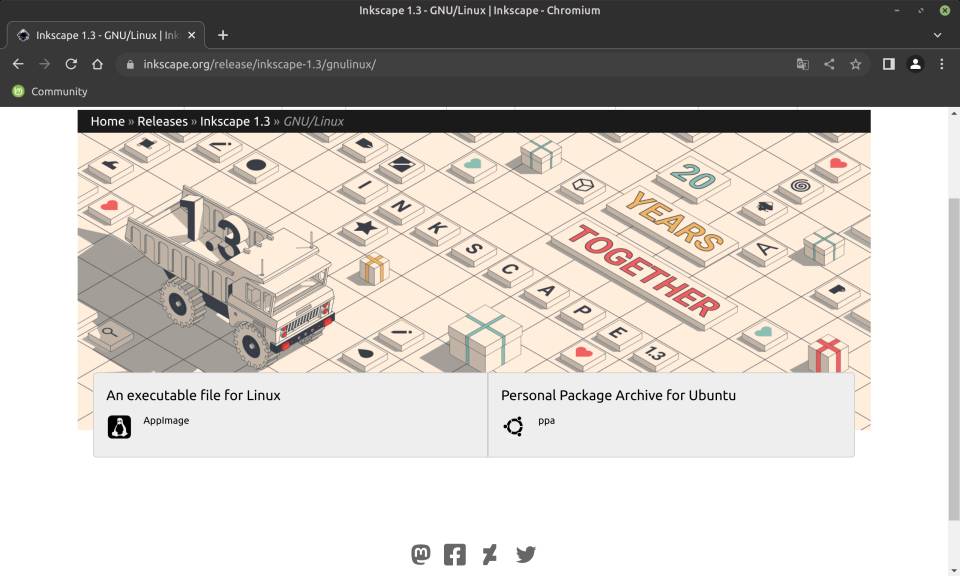960x576 pixels.
Task: Close the Inkscape 1.3 tab
Action: tap(192, 35)
